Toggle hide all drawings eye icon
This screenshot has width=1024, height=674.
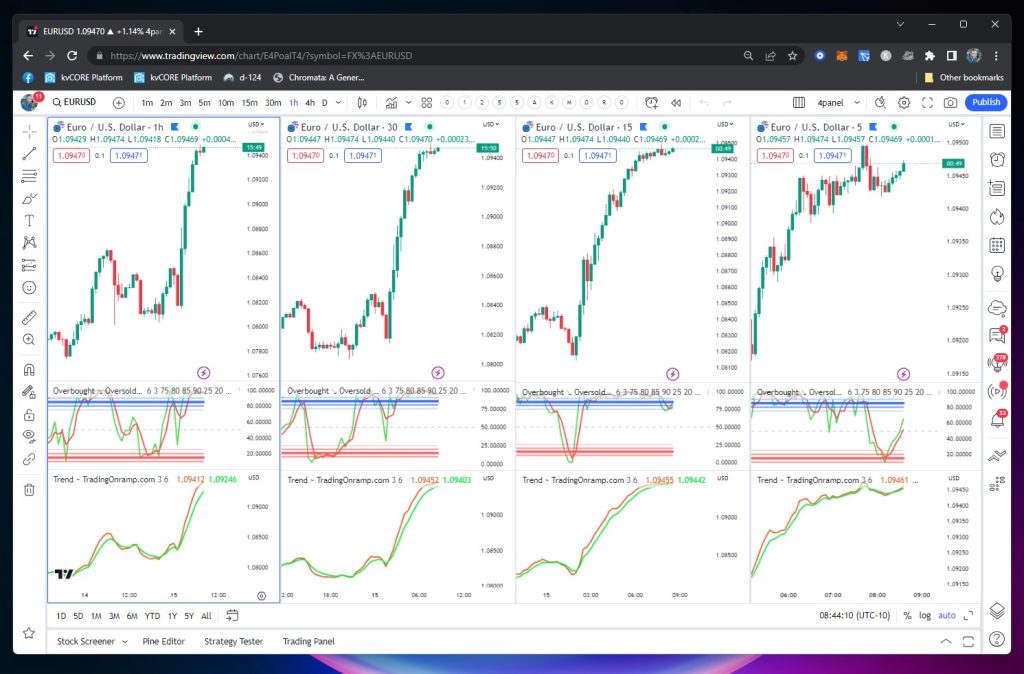pos(29,436)
